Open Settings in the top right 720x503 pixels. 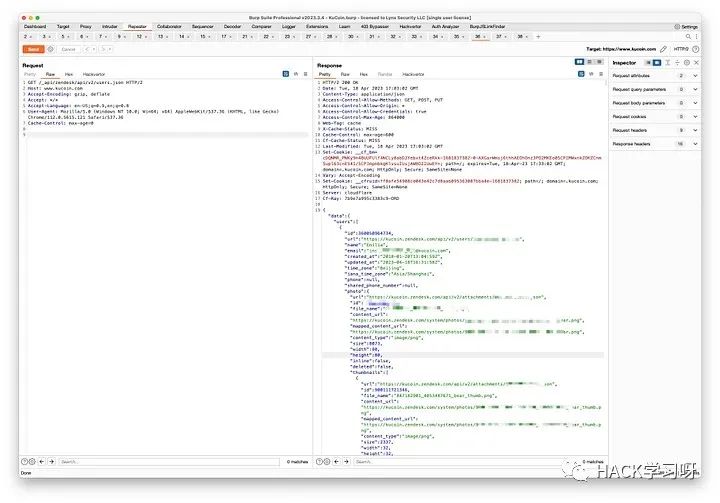pyautogui.click(x=686, y=27)
